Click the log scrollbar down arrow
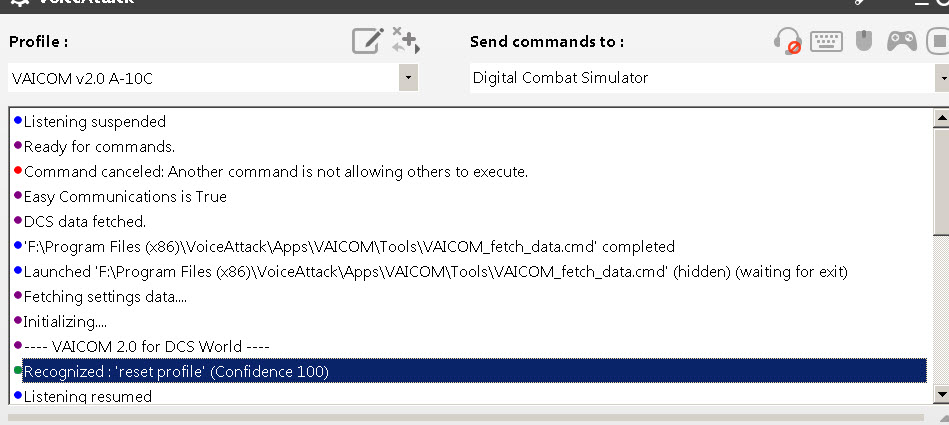 pyautogui.click(x=941, y=395)
